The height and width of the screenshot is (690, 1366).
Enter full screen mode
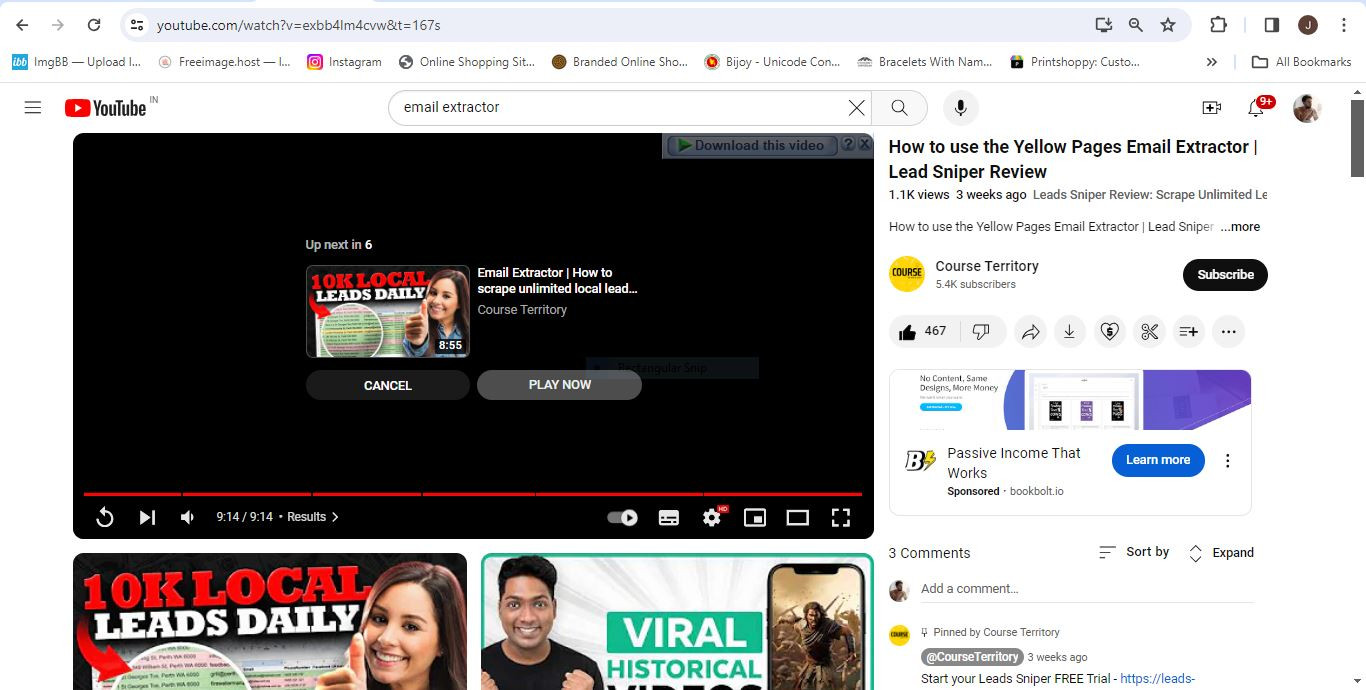point(841,517)
